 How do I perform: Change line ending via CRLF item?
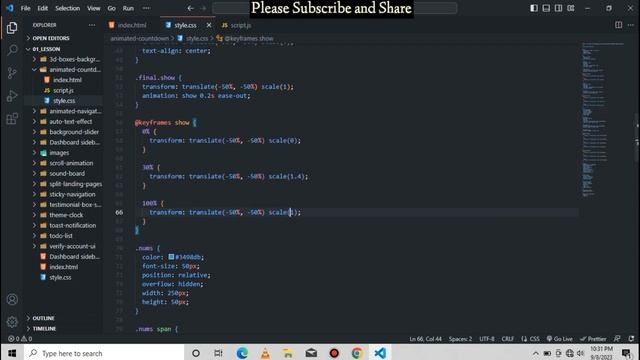(508, 339)
